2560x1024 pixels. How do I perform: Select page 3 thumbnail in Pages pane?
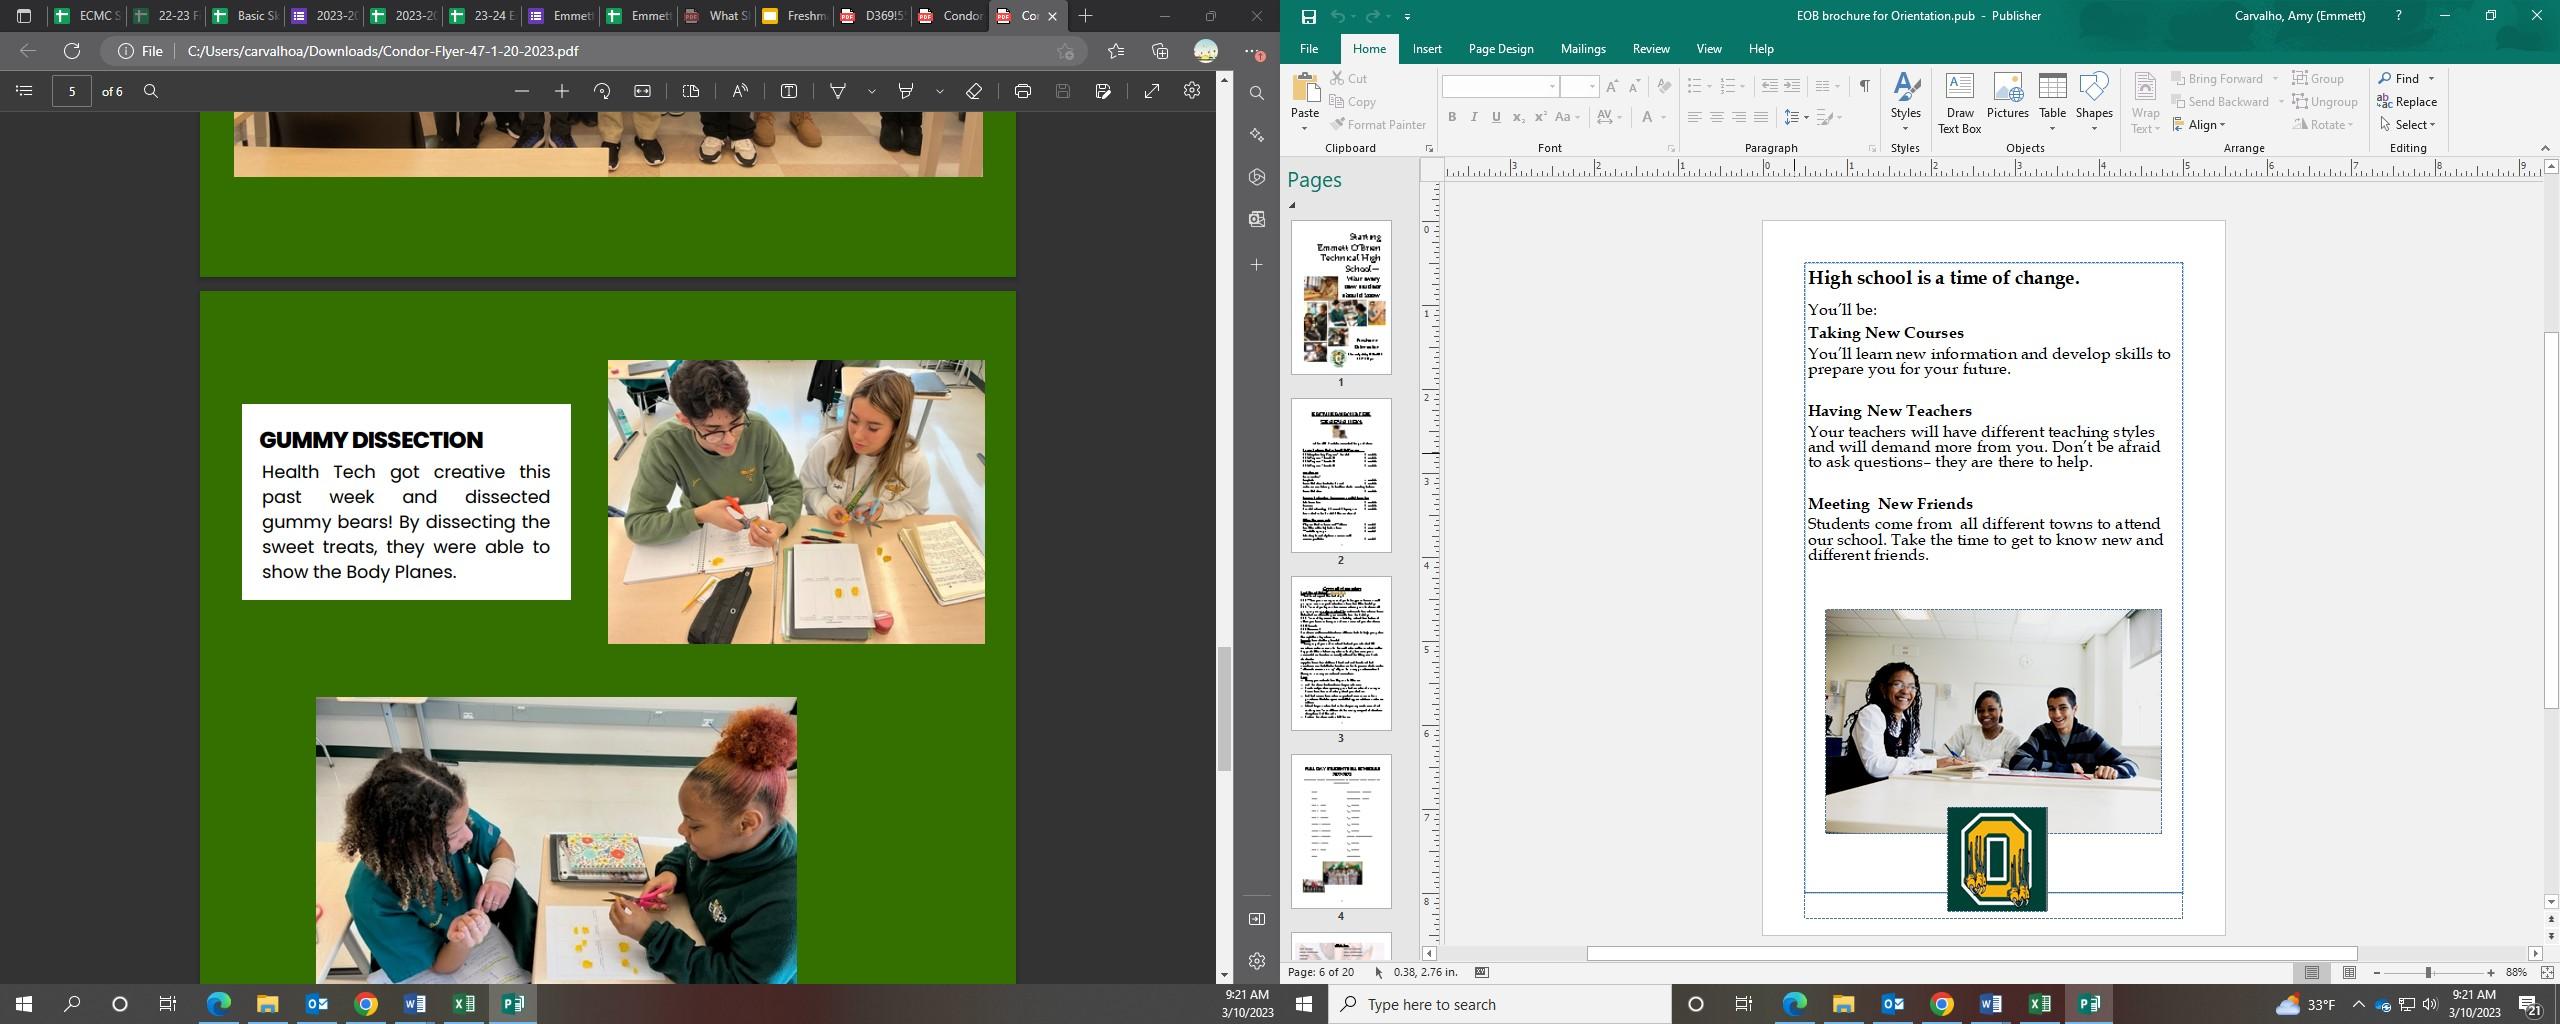pyautogui.click(x=1340, y=653)
